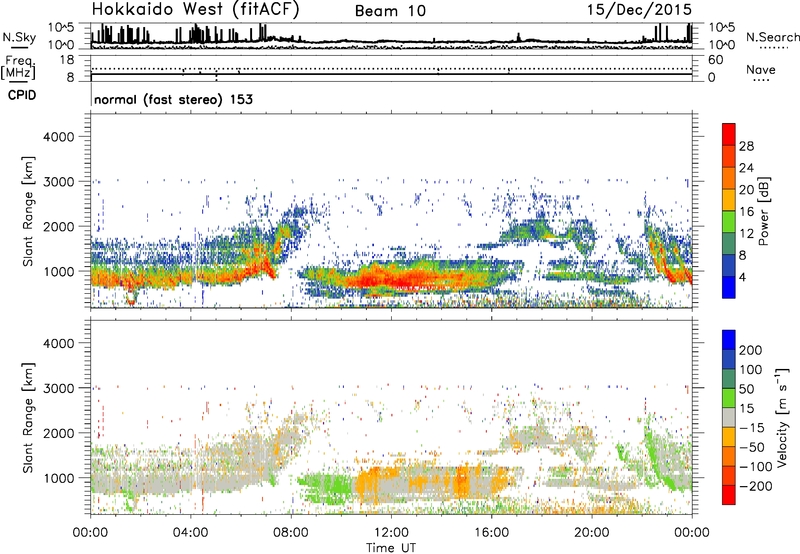The width and height of the screenshot is (800, 554).
Task: Click the "2000" tick on velocity panel
Action: pyautogui.click(x=59, y=433)
